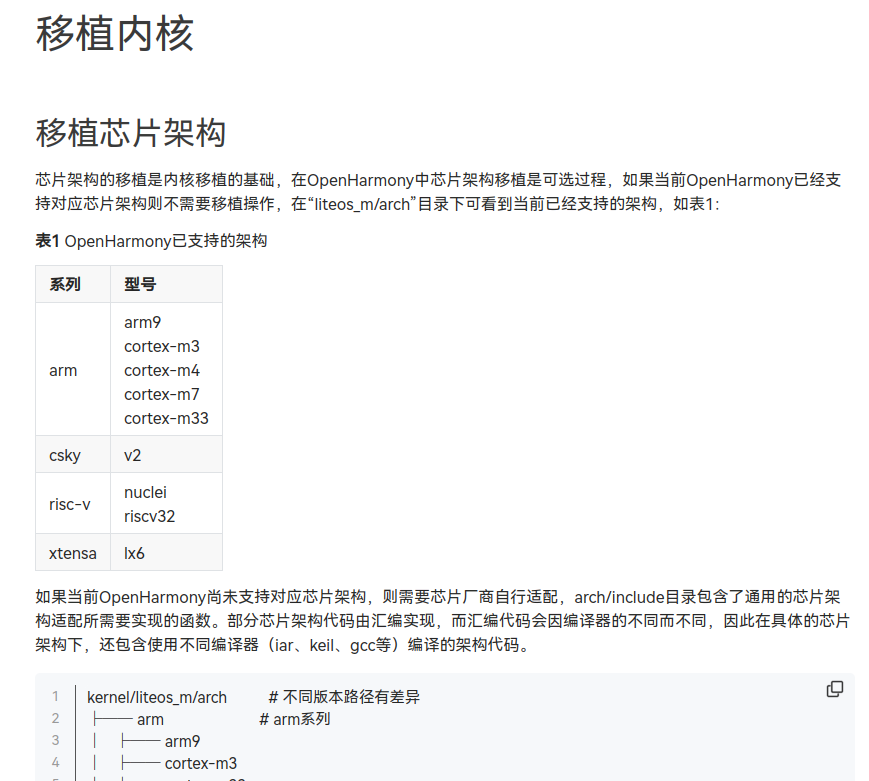Click the heading 移植芯片架构

(x=131, y=133)
